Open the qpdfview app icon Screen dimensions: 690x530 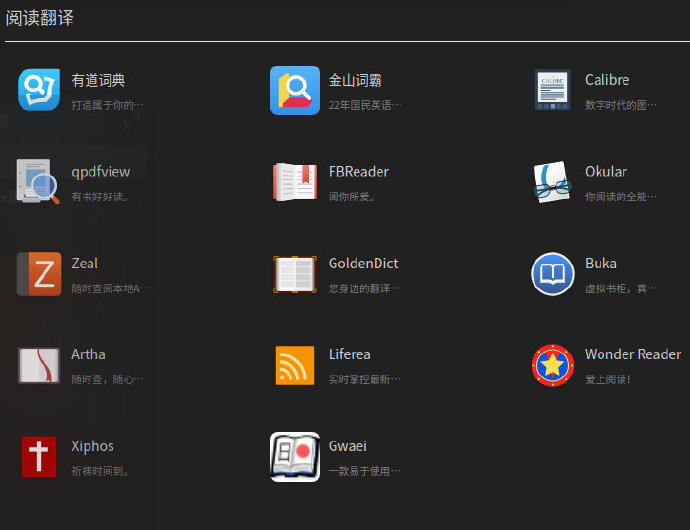tap(38, 181)
